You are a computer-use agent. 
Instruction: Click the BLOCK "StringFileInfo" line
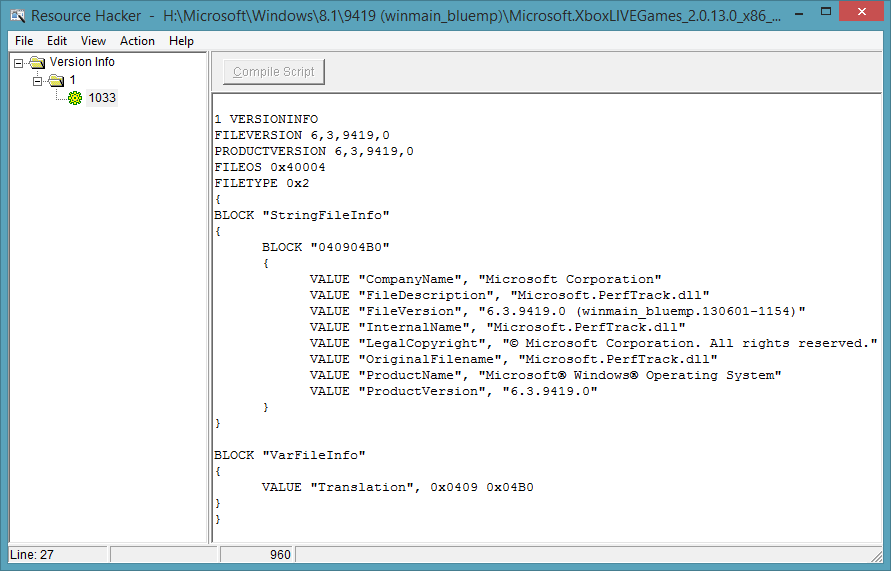coord(302,215)
